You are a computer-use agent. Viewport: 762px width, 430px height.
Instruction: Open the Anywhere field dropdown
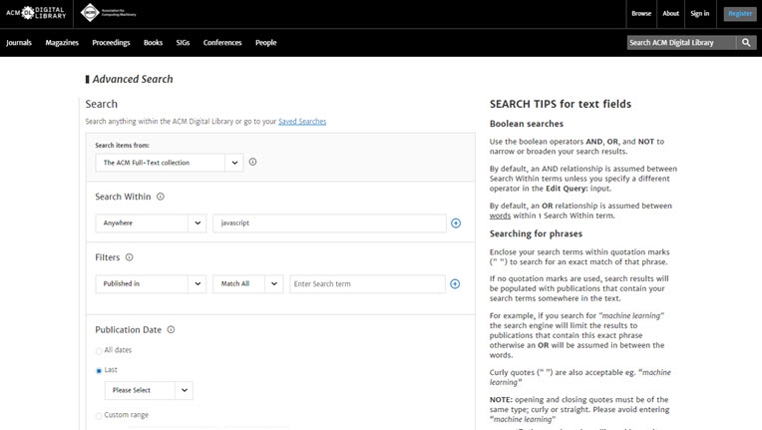(x=151, y=223)
